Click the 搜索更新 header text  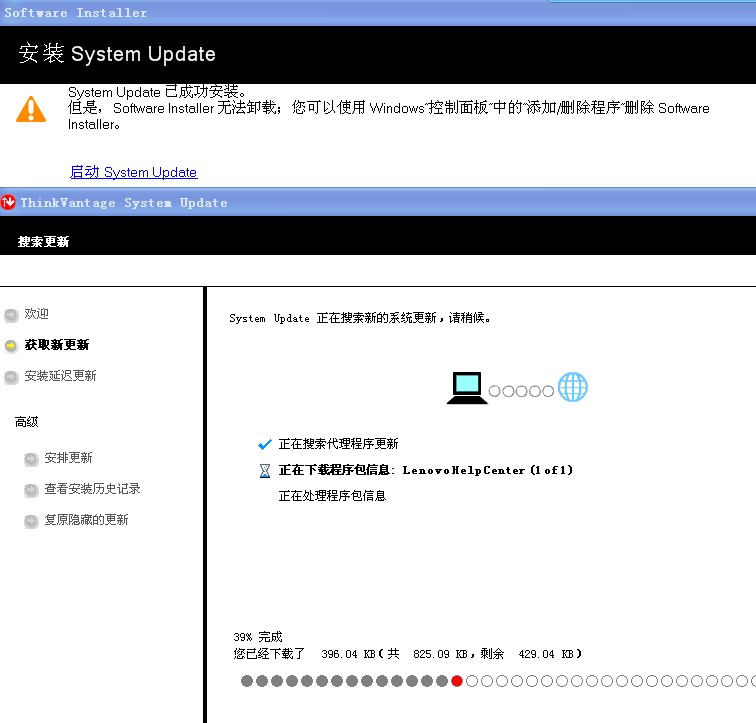tap(43, 241)
